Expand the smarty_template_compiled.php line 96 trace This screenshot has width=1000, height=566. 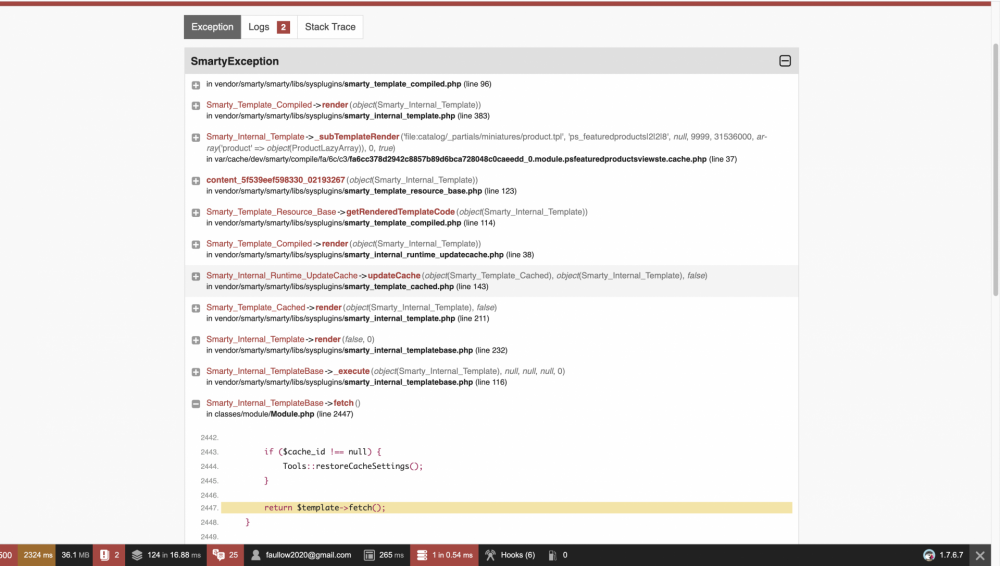click(x=196, y=85)
